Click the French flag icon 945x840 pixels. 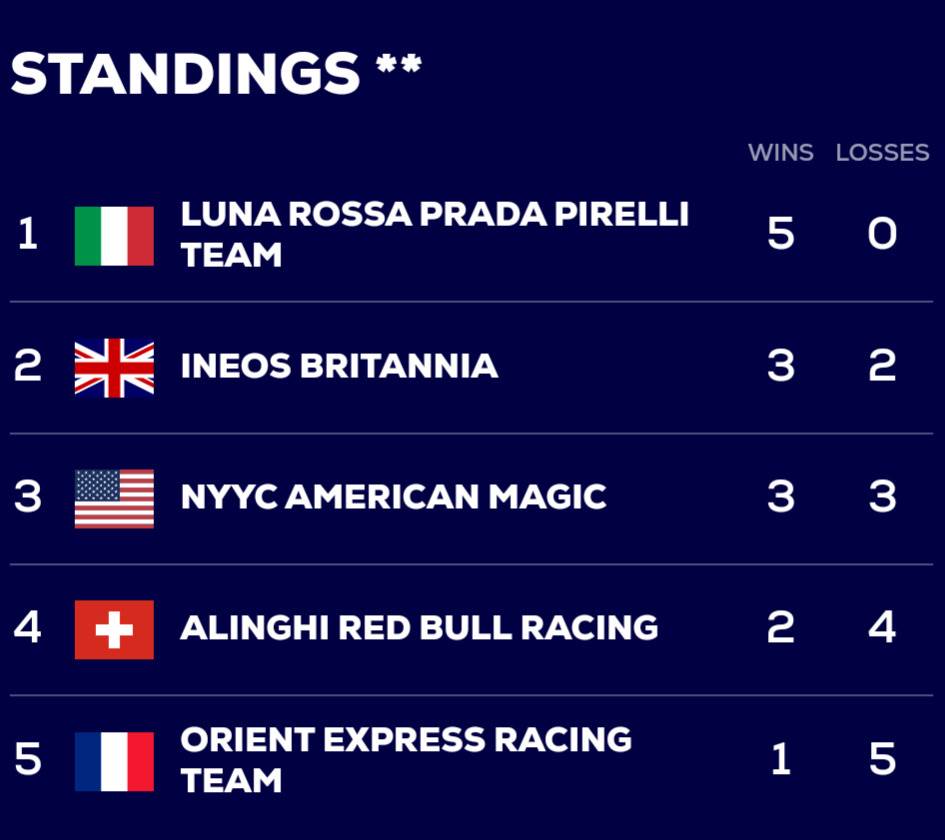click(114, 761)
